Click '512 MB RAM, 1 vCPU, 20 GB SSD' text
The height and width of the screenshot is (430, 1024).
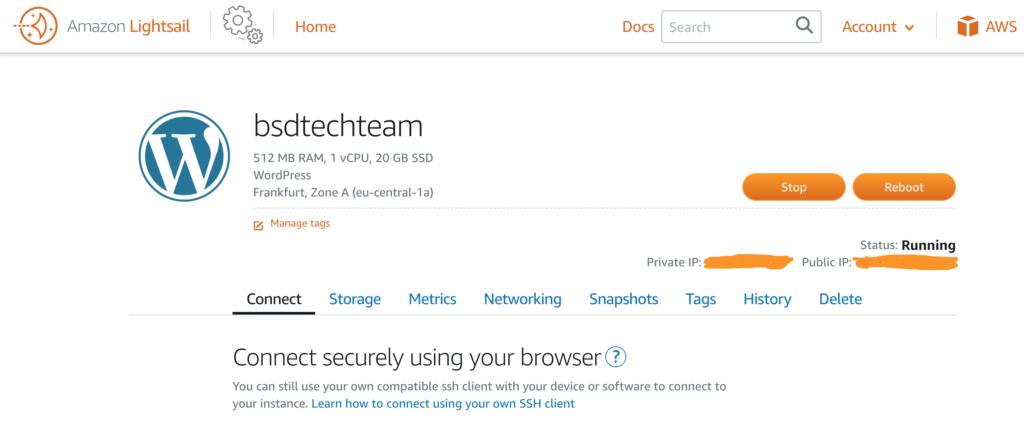tap(343, 158)
